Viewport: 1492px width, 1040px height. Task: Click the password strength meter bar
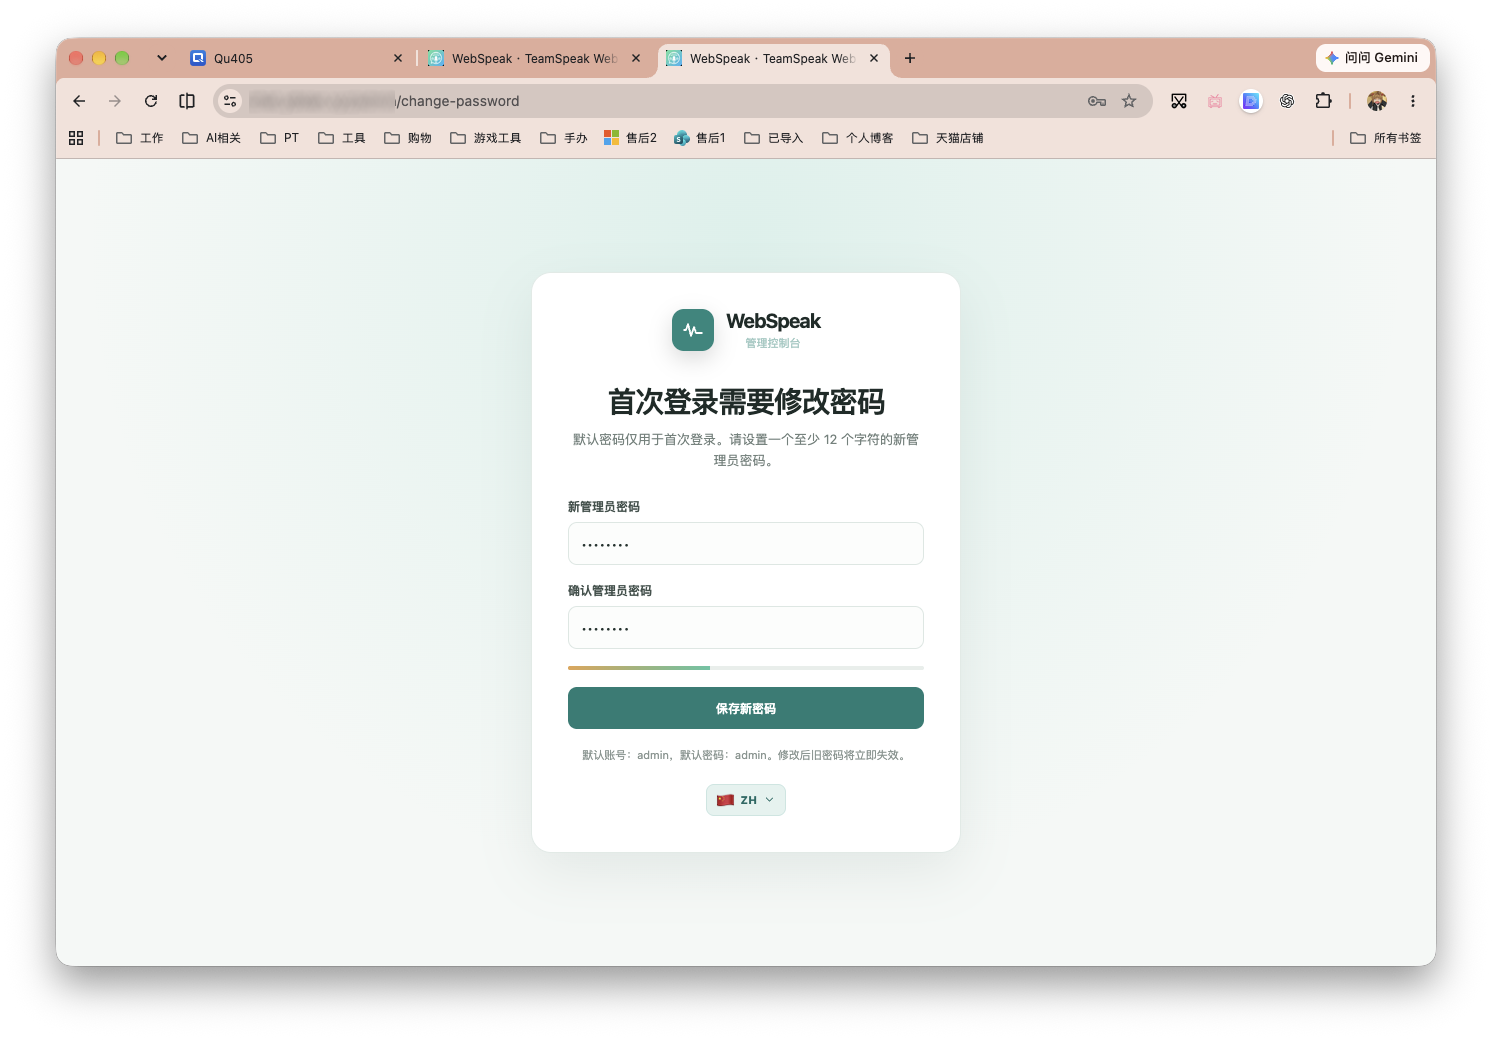(746, 667)
